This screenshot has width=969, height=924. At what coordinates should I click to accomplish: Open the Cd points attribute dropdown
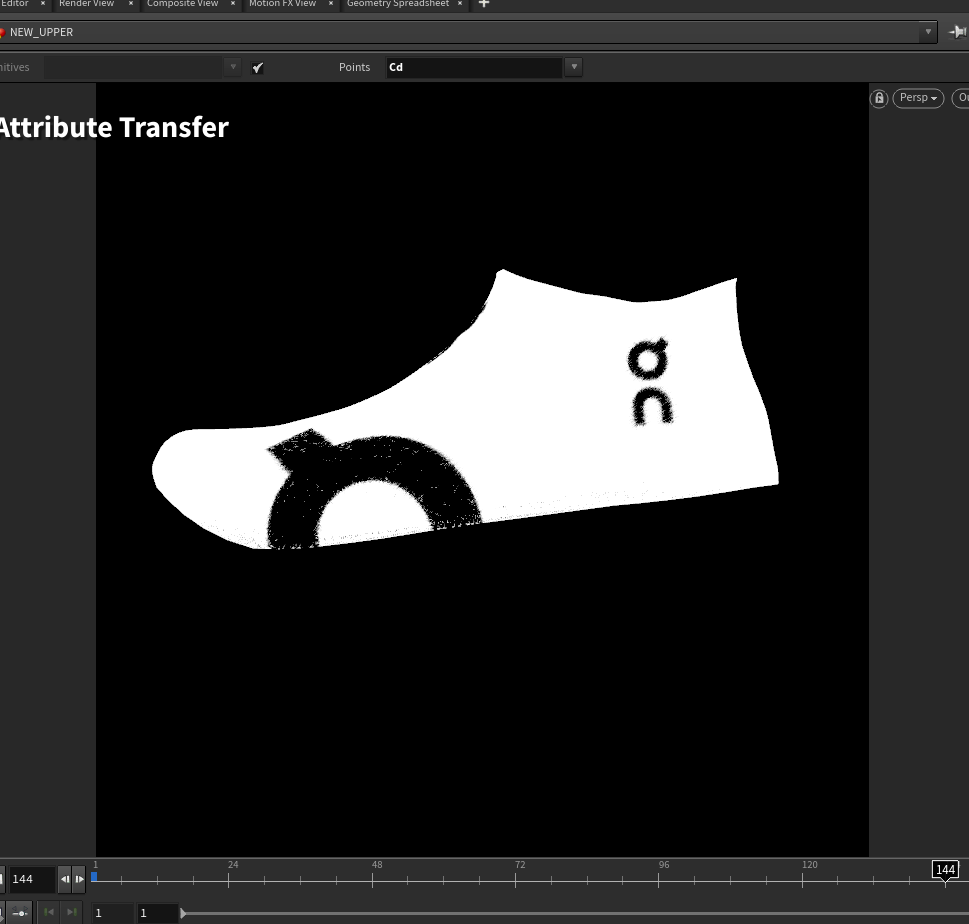(x=574, y=67)
